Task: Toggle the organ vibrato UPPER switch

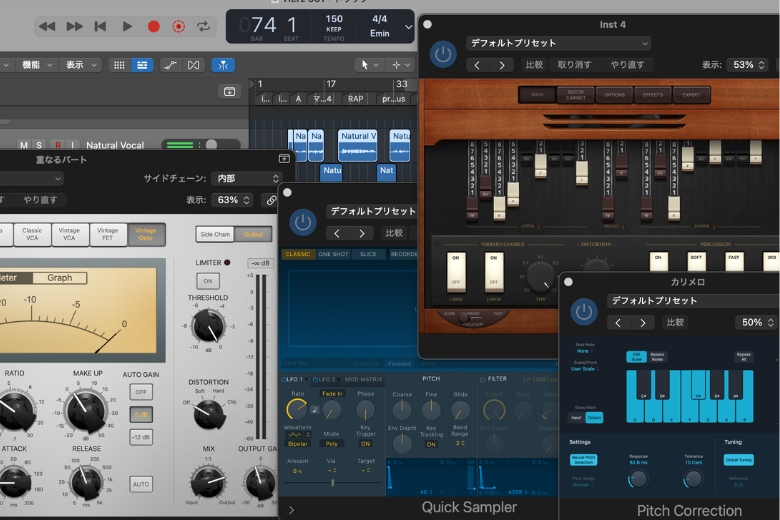Action: 456,272
